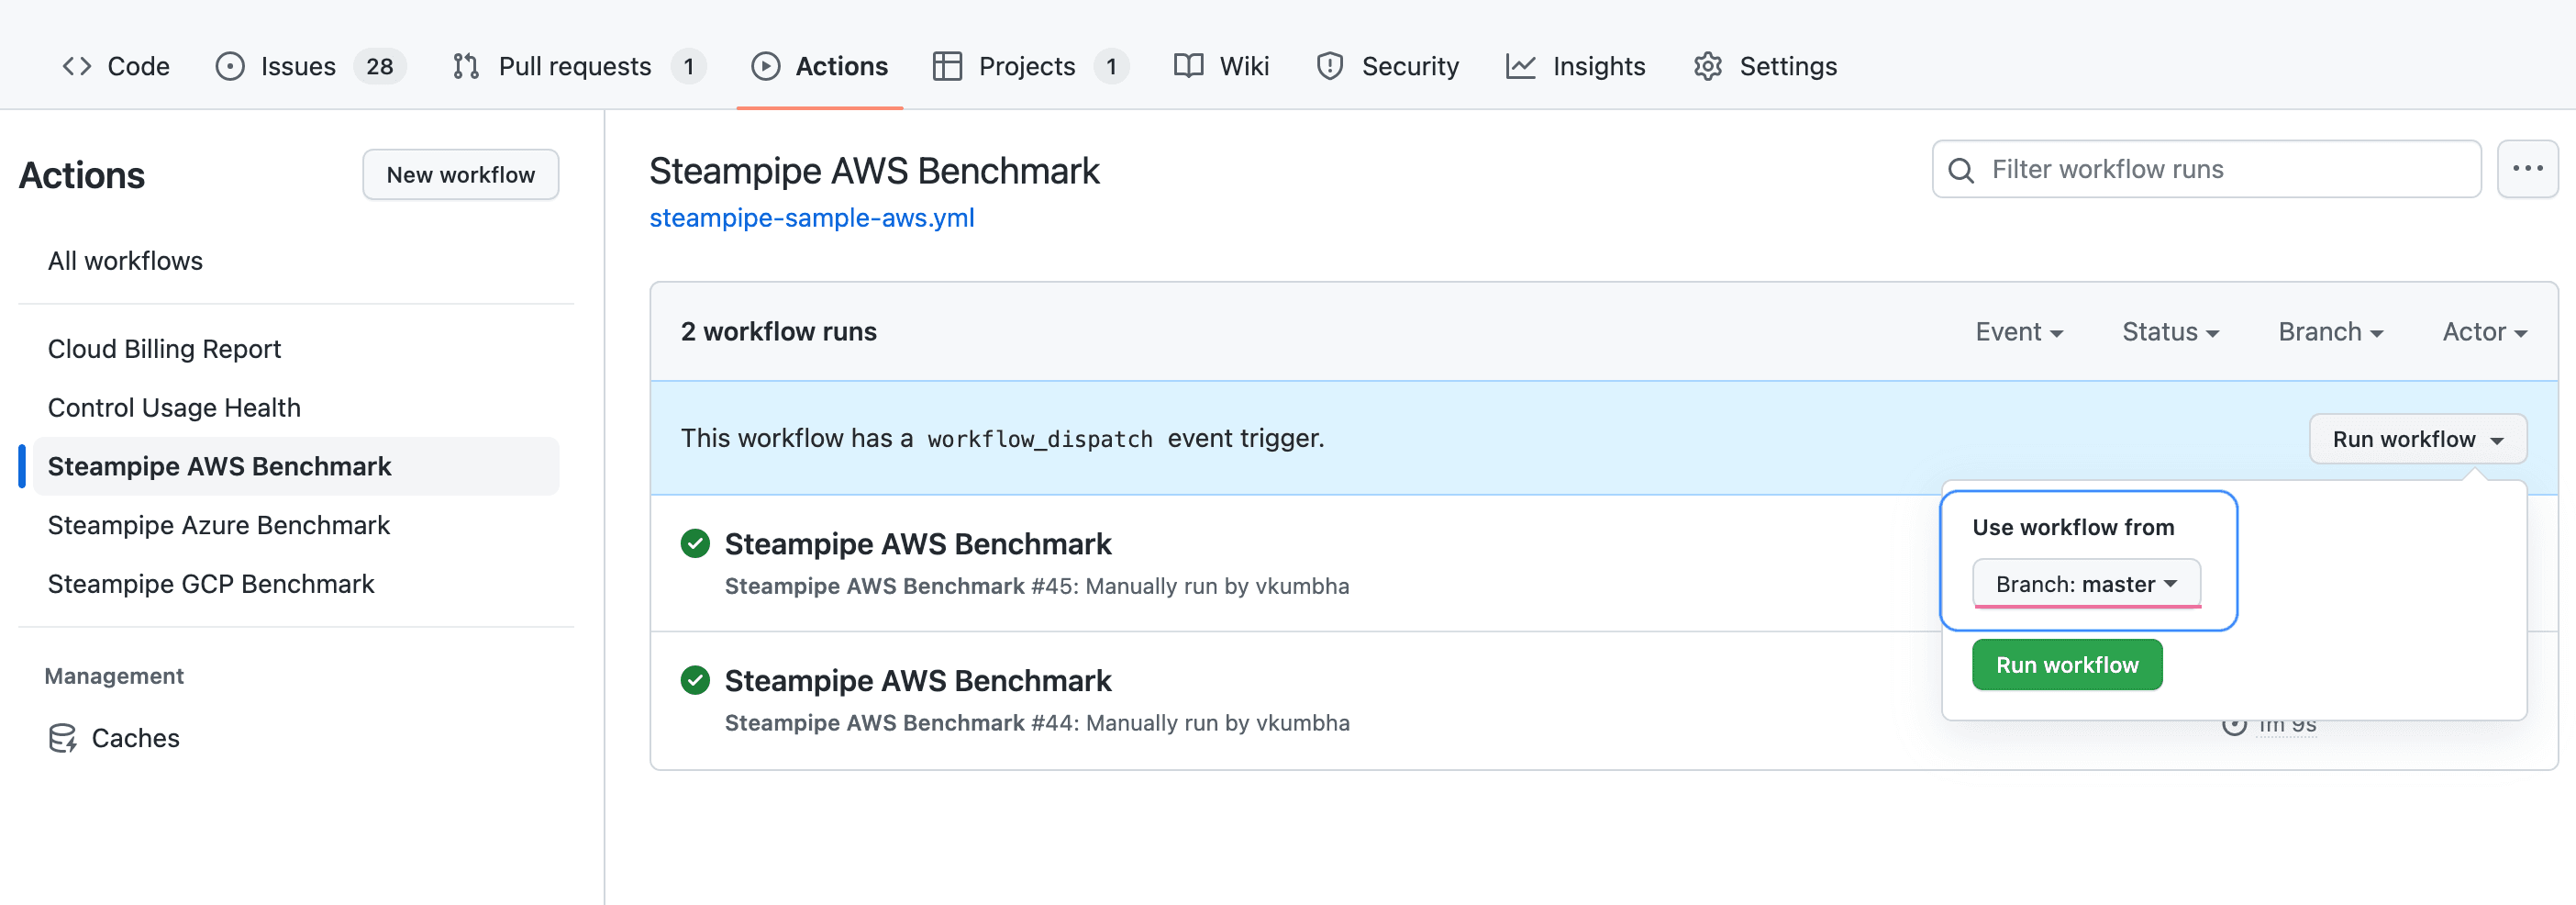Screen dimensions: 2576x905
Task: Select the Cloud Billing Report workflow
Action: coord(164,349)
